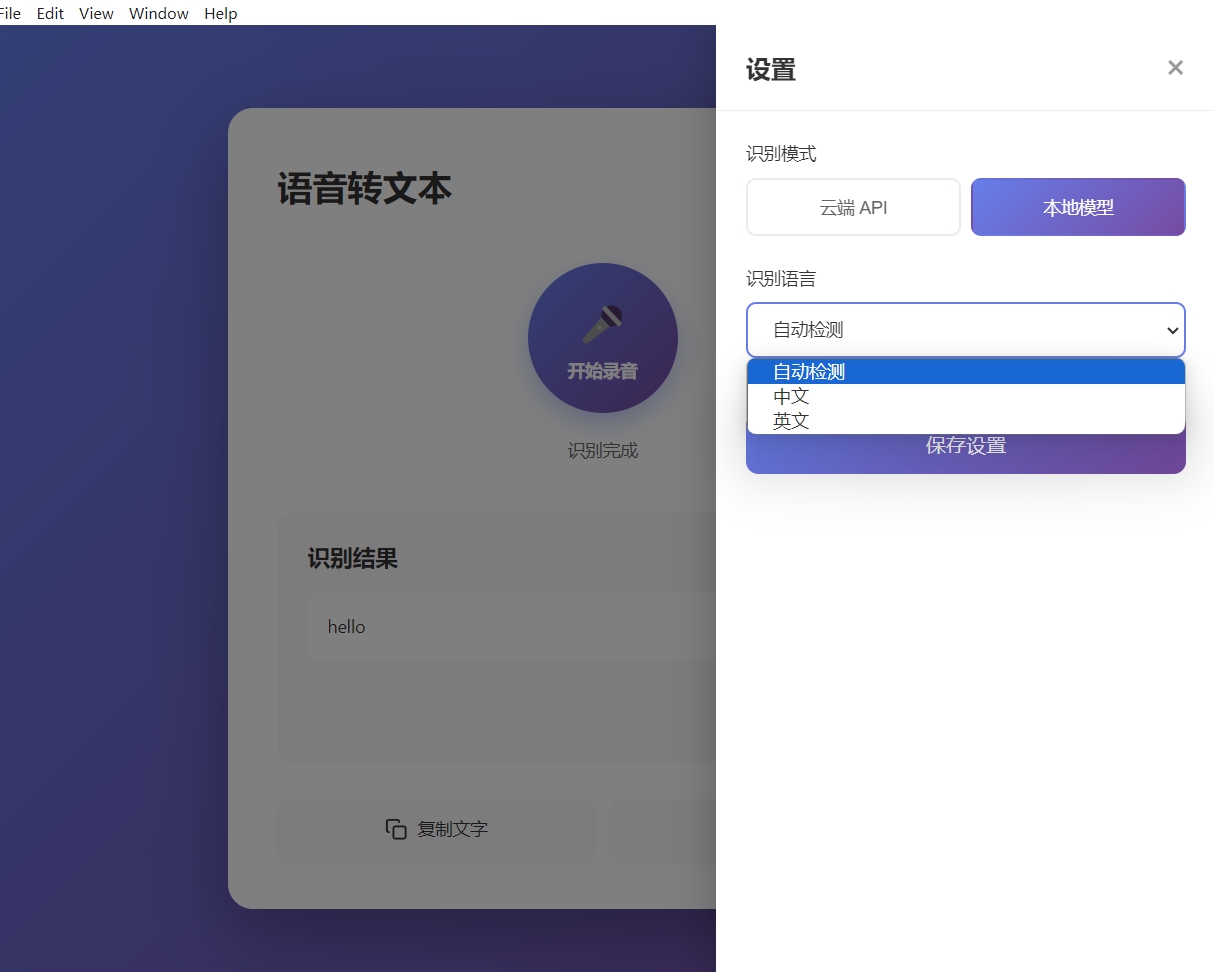Screen dimensions: 1214x972
Task: Open the View menu
Action: pyautogui.click(x=95, y=13)
